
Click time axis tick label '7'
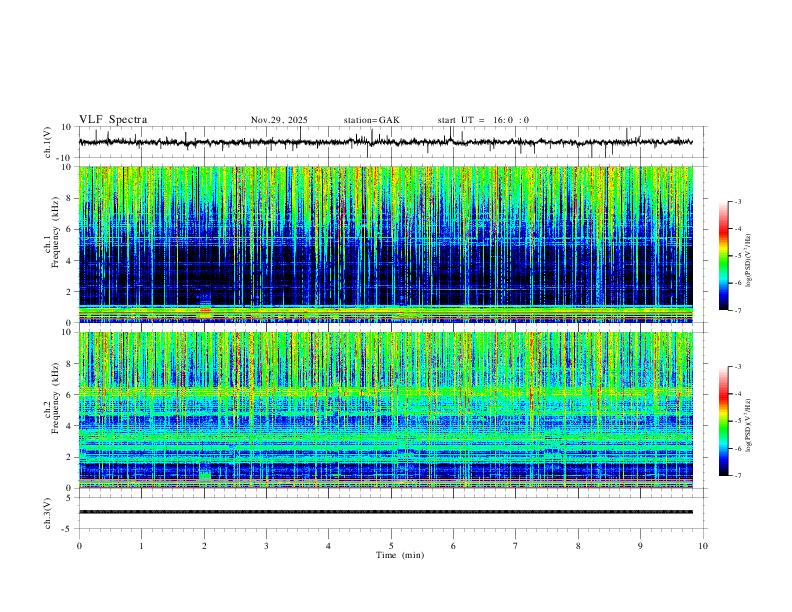(516, 546)
